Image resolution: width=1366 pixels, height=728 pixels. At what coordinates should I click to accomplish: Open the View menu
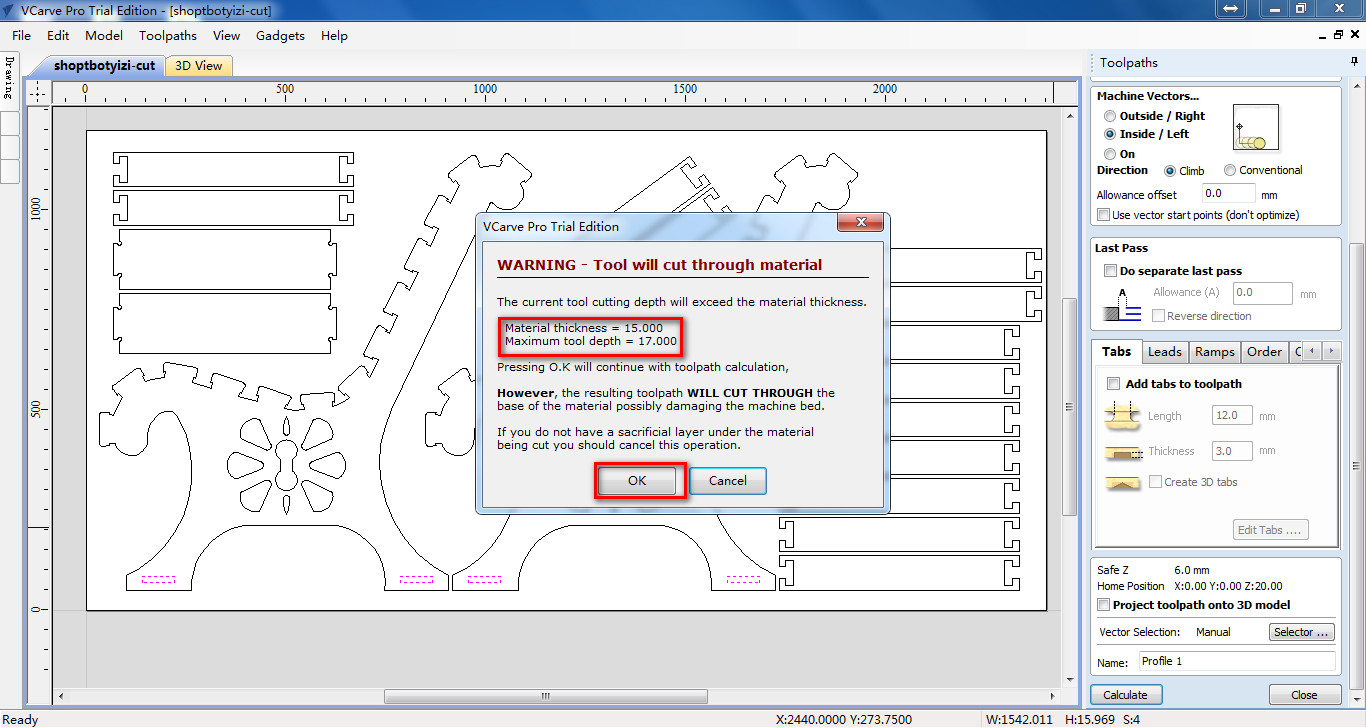click(227, 35)
